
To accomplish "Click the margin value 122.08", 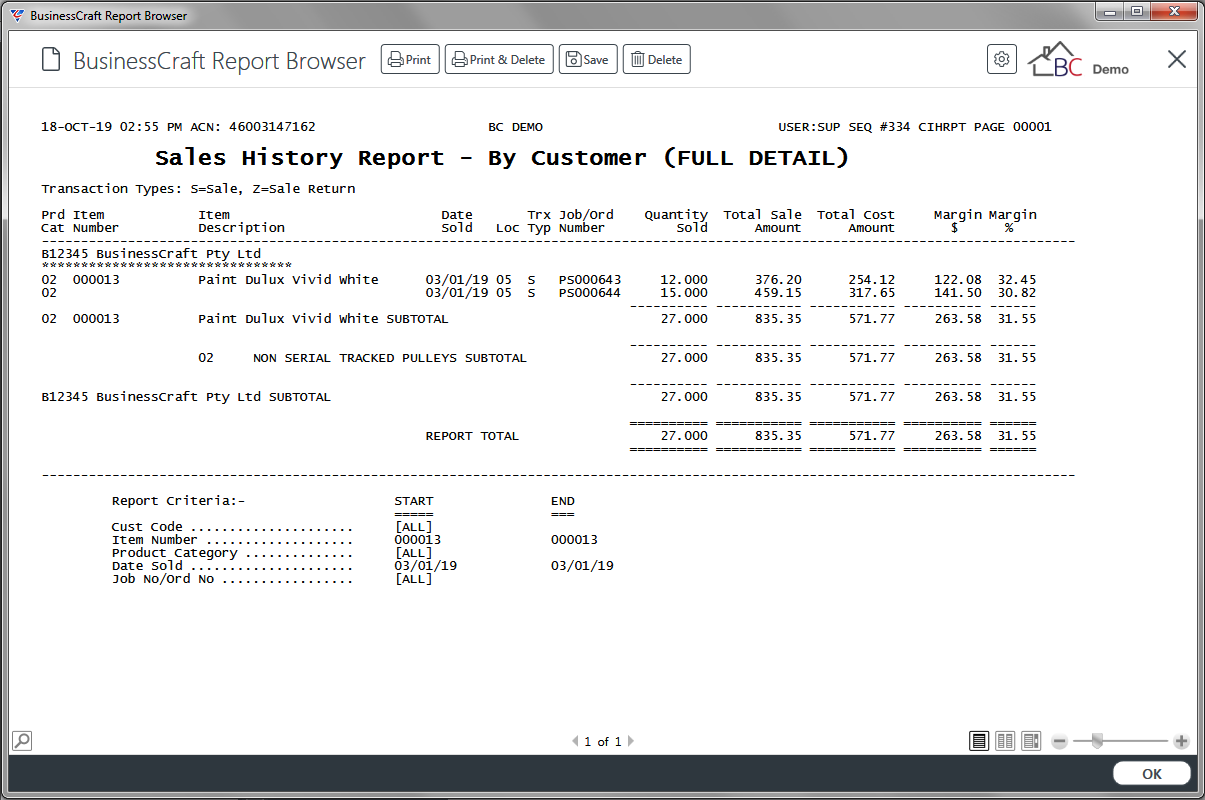I will (958, 280).
